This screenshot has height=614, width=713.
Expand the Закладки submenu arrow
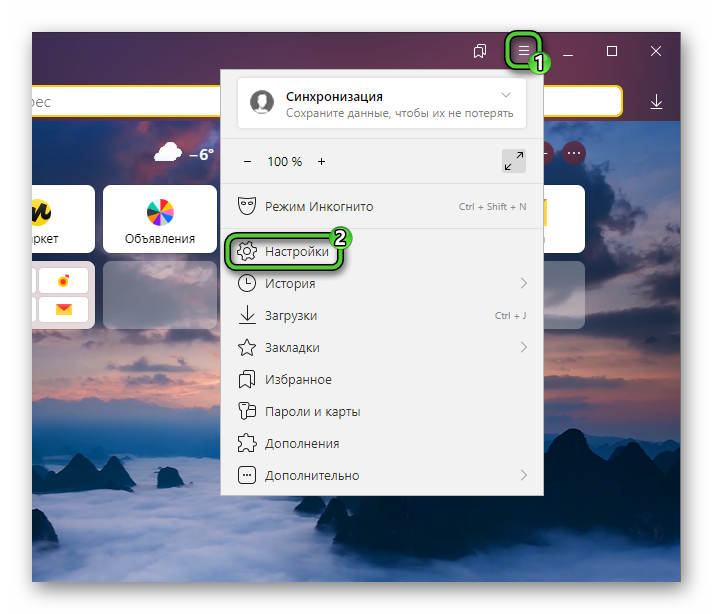(x=523, y=347)
